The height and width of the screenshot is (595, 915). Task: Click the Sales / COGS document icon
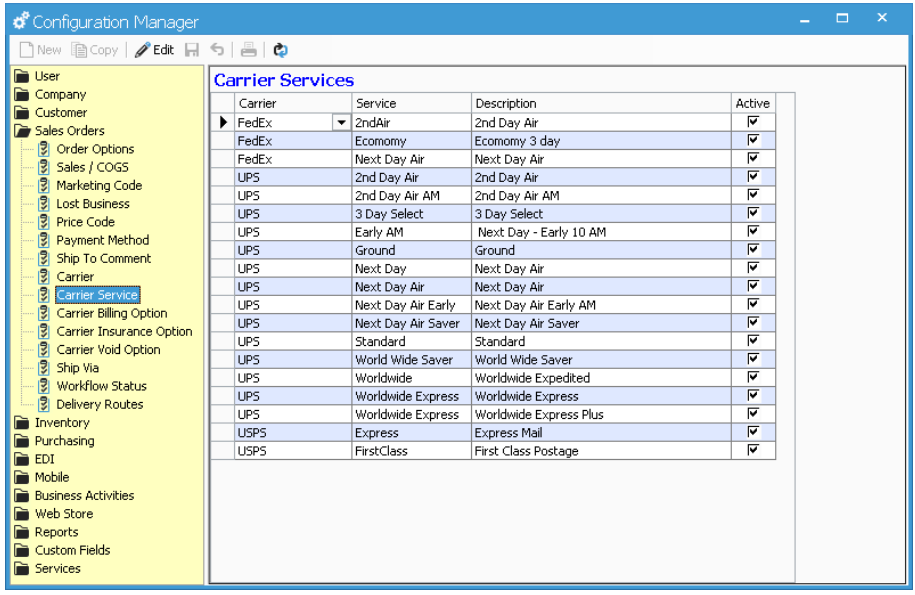tap(44, 167)
